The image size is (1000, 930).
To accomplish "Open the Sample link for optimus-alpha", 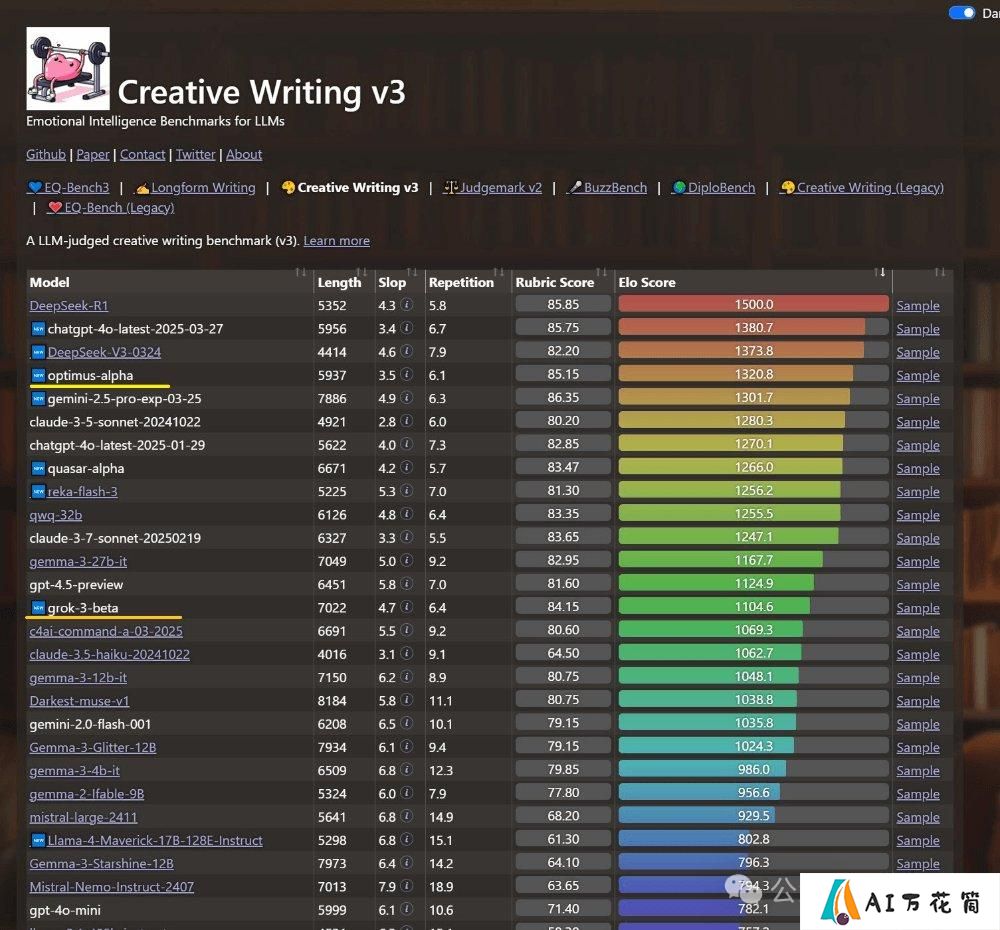I will coord(917,375).
